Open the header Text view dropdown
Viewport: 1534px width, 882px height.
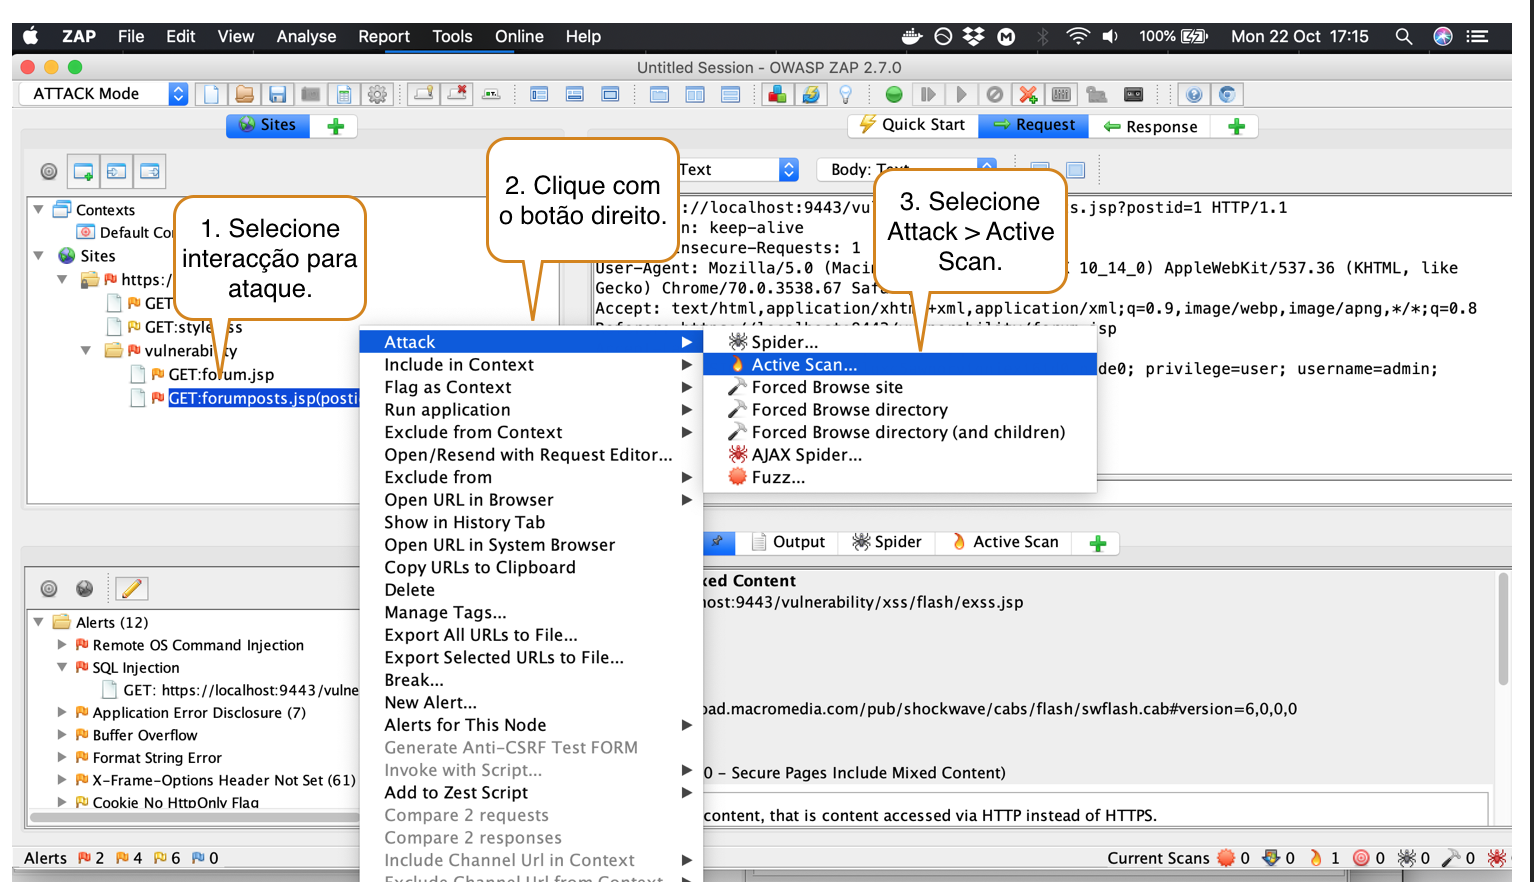(x=738, y=169)
